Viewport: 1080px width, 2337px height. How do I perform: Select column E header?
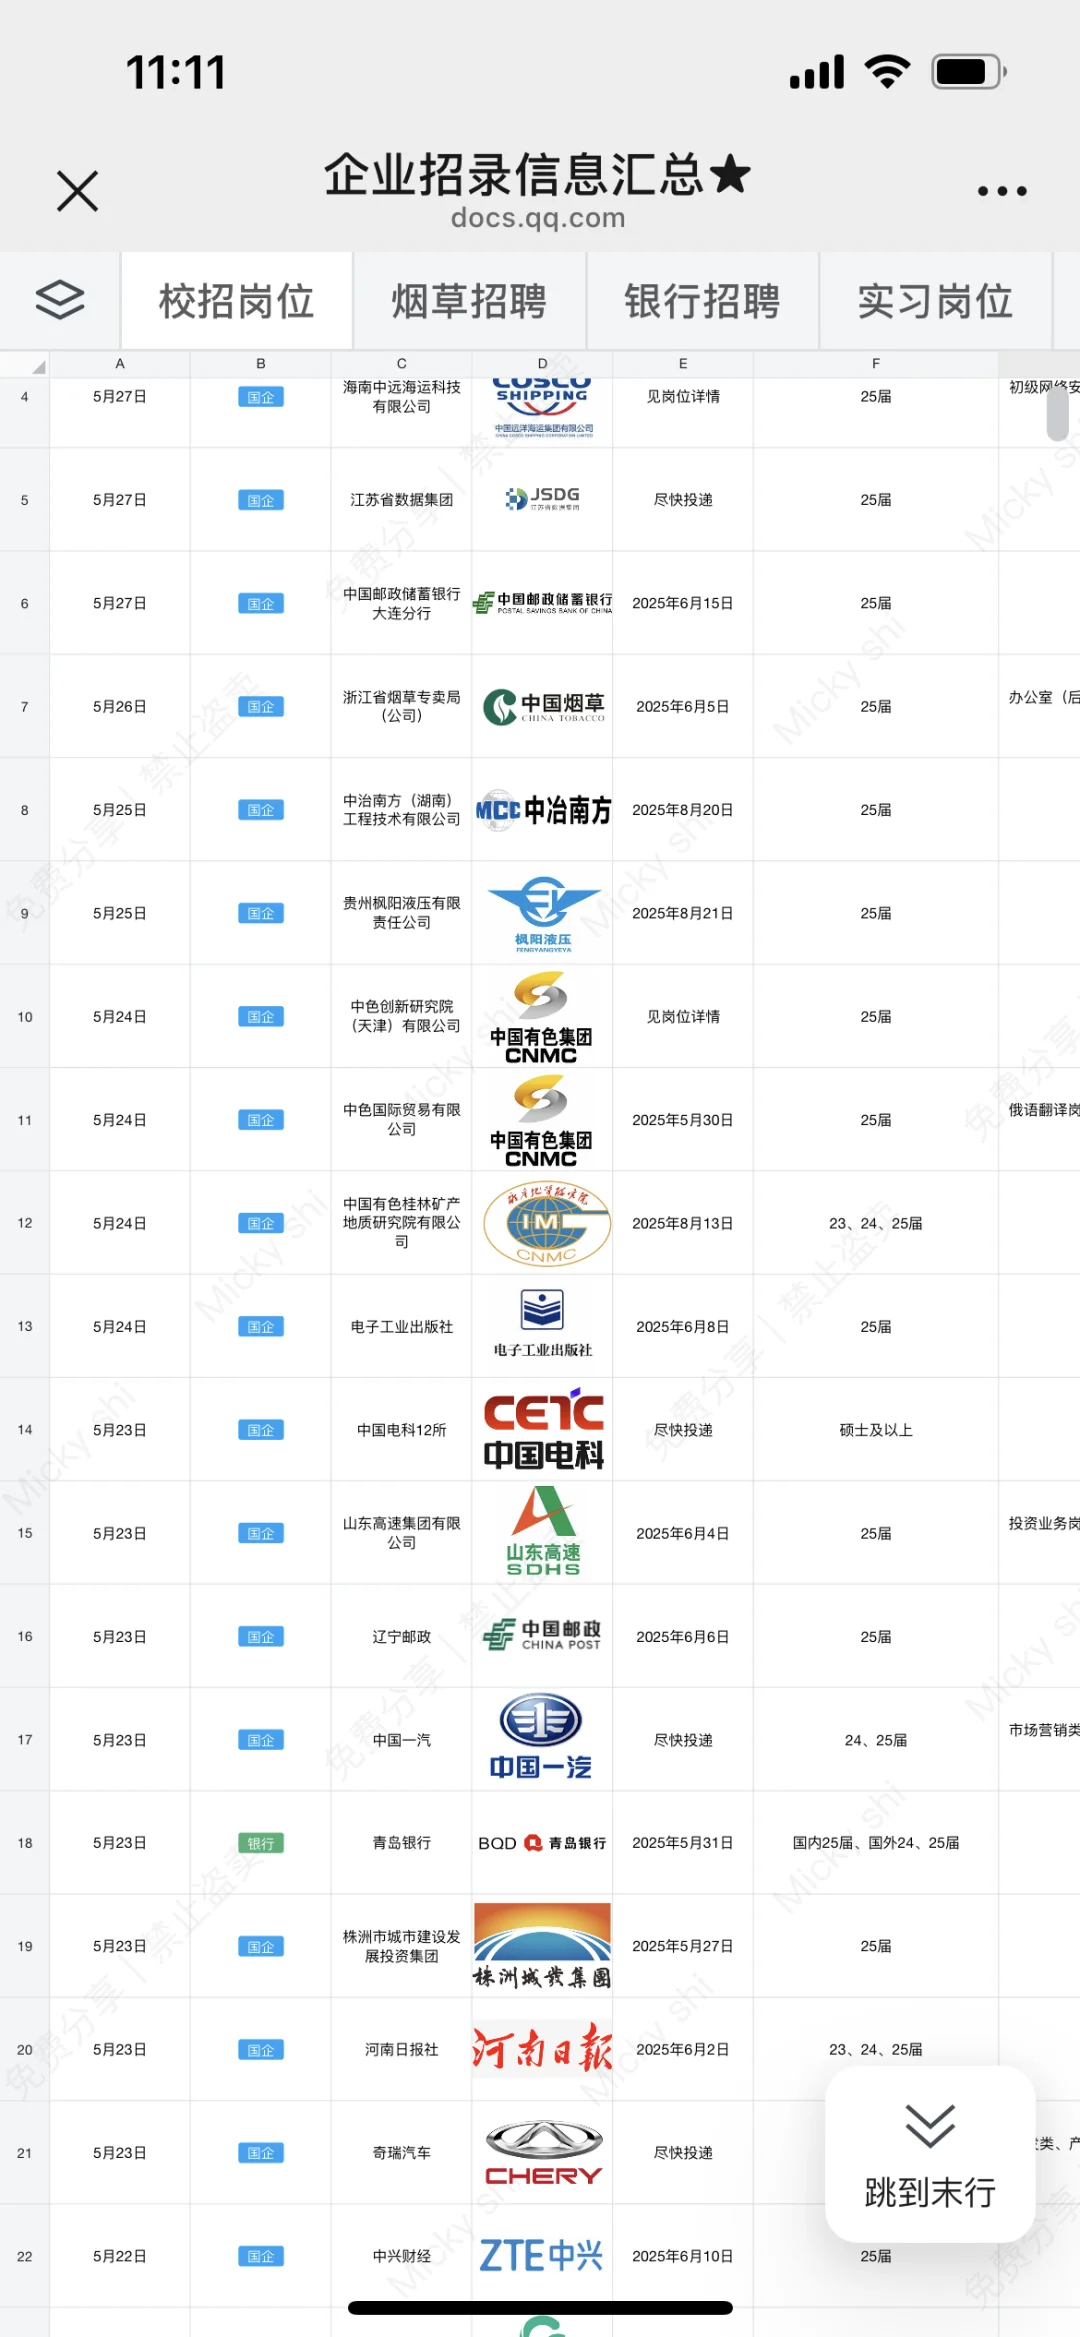tap(683, 364)
